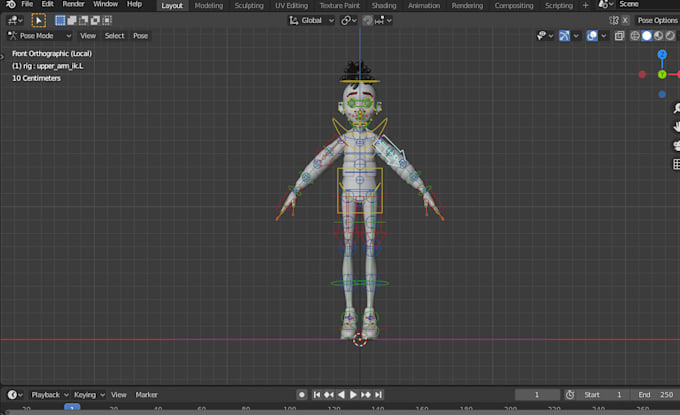Switch to the Sculpting workspace tab
This screenshot has height=415, width=680.
249,6
